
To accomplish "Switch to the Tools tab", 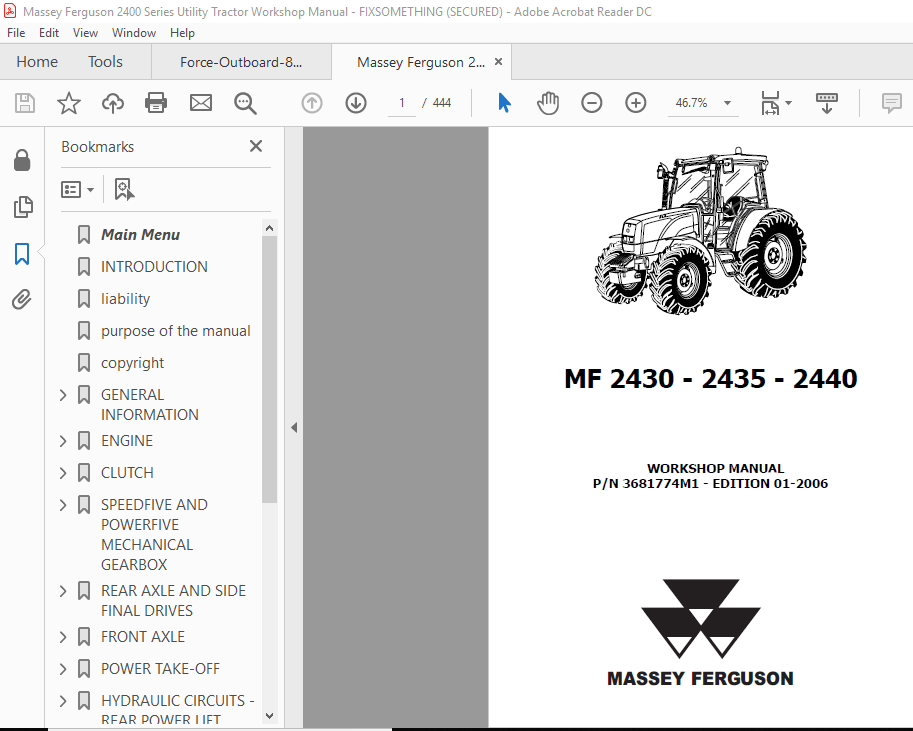I will pyautogui.click(x=105, y=62).
